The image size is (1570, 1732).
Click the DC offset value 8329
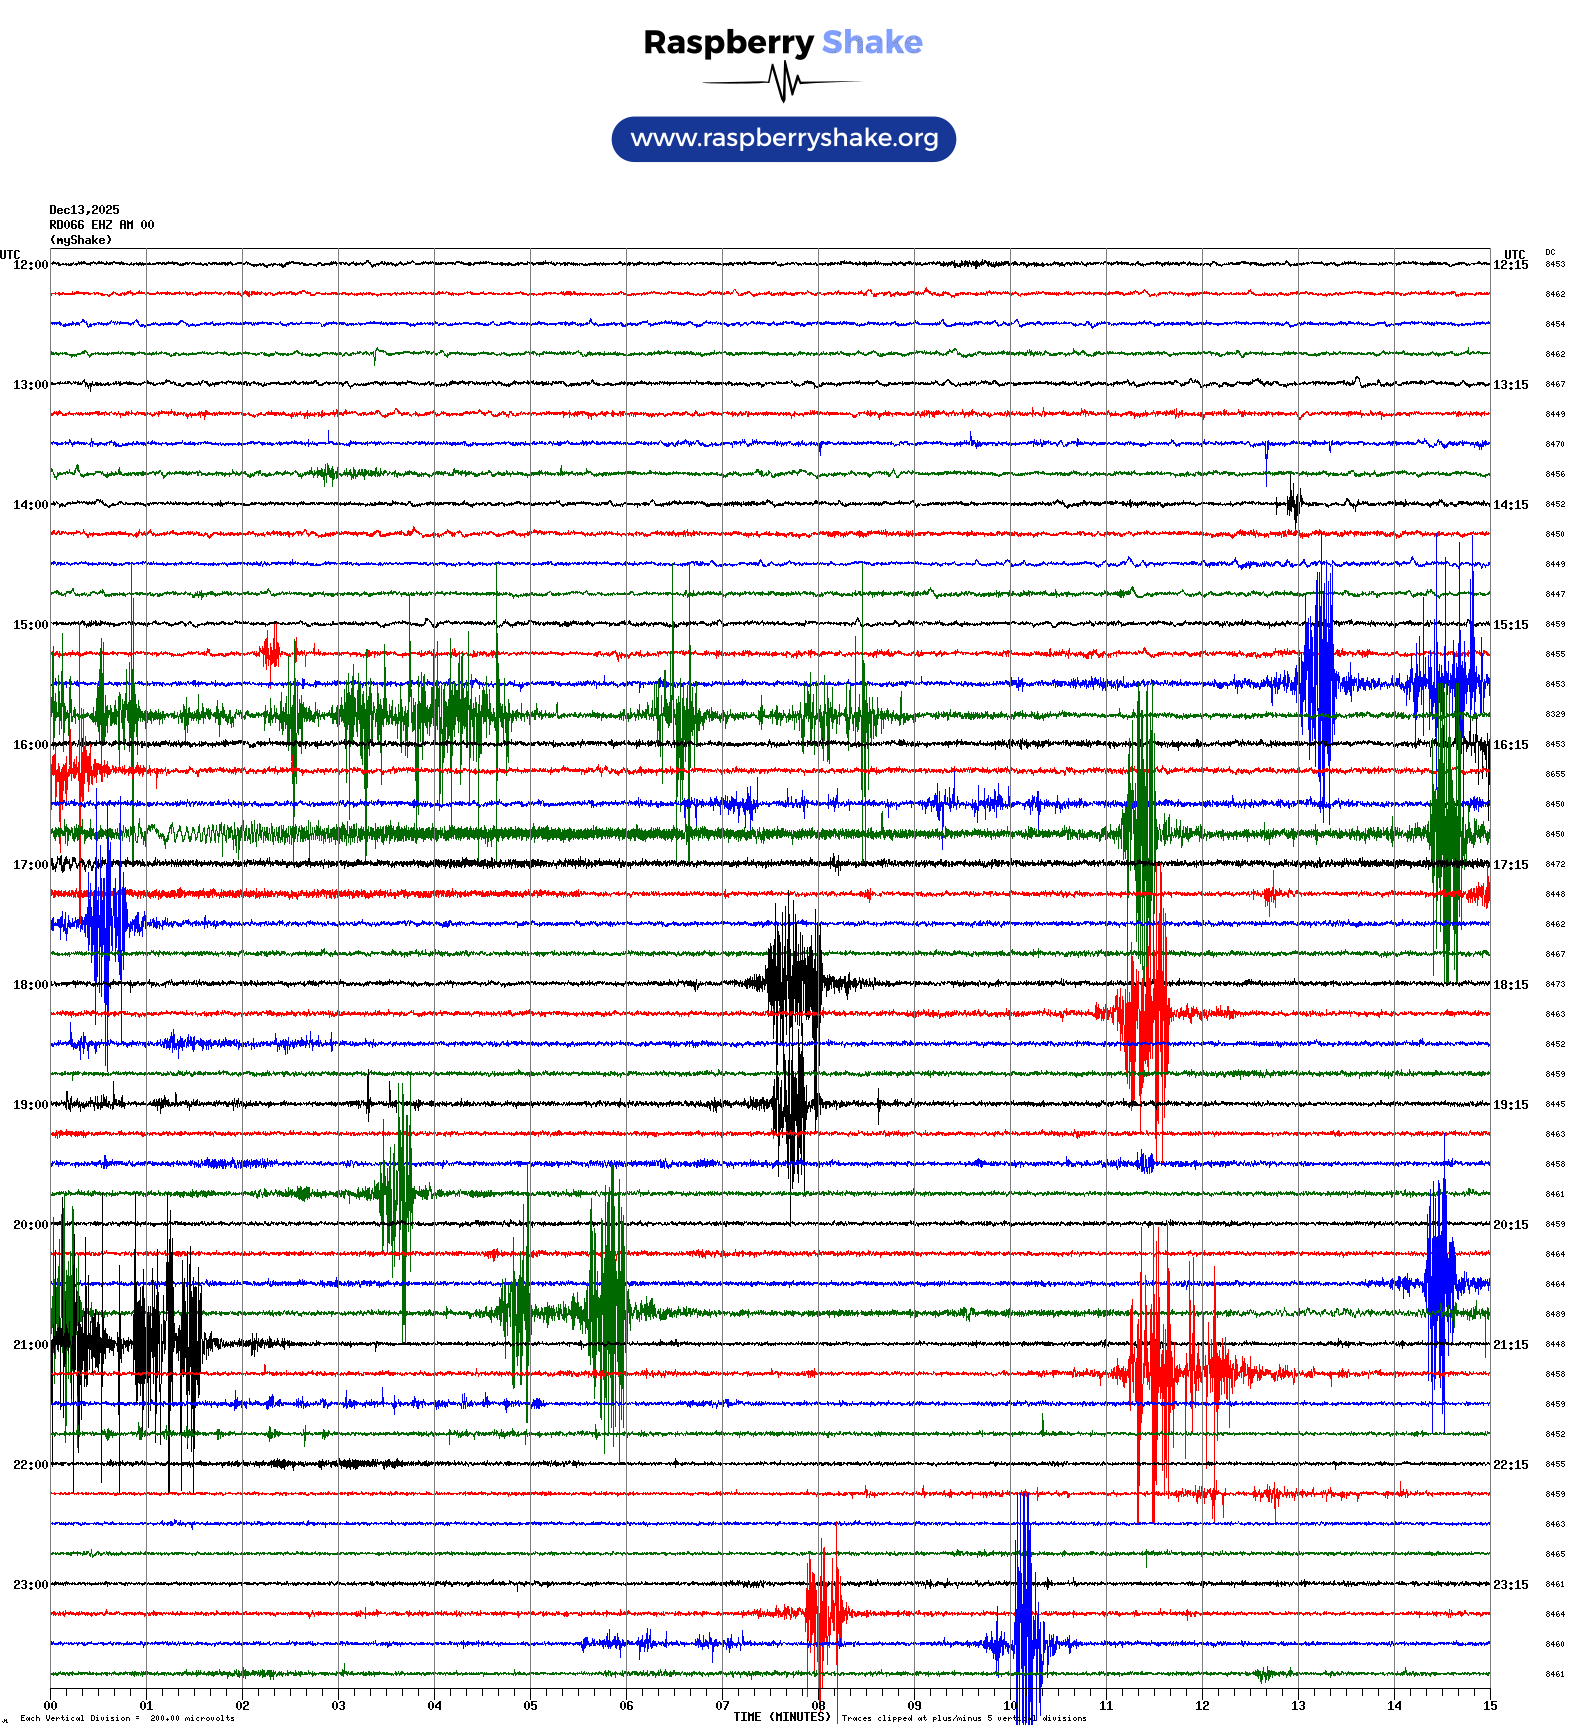click(1555, 715)
